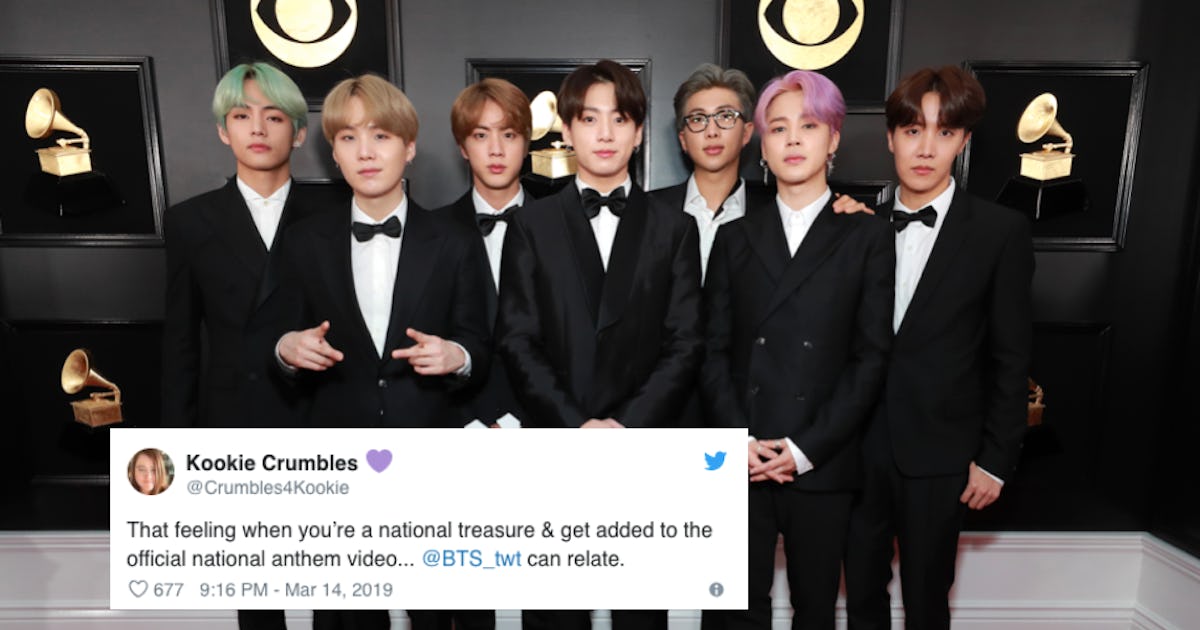1200x630 pixels.
Task: Click the gramophone trophy behind the center person
Action: pos(549,135)
